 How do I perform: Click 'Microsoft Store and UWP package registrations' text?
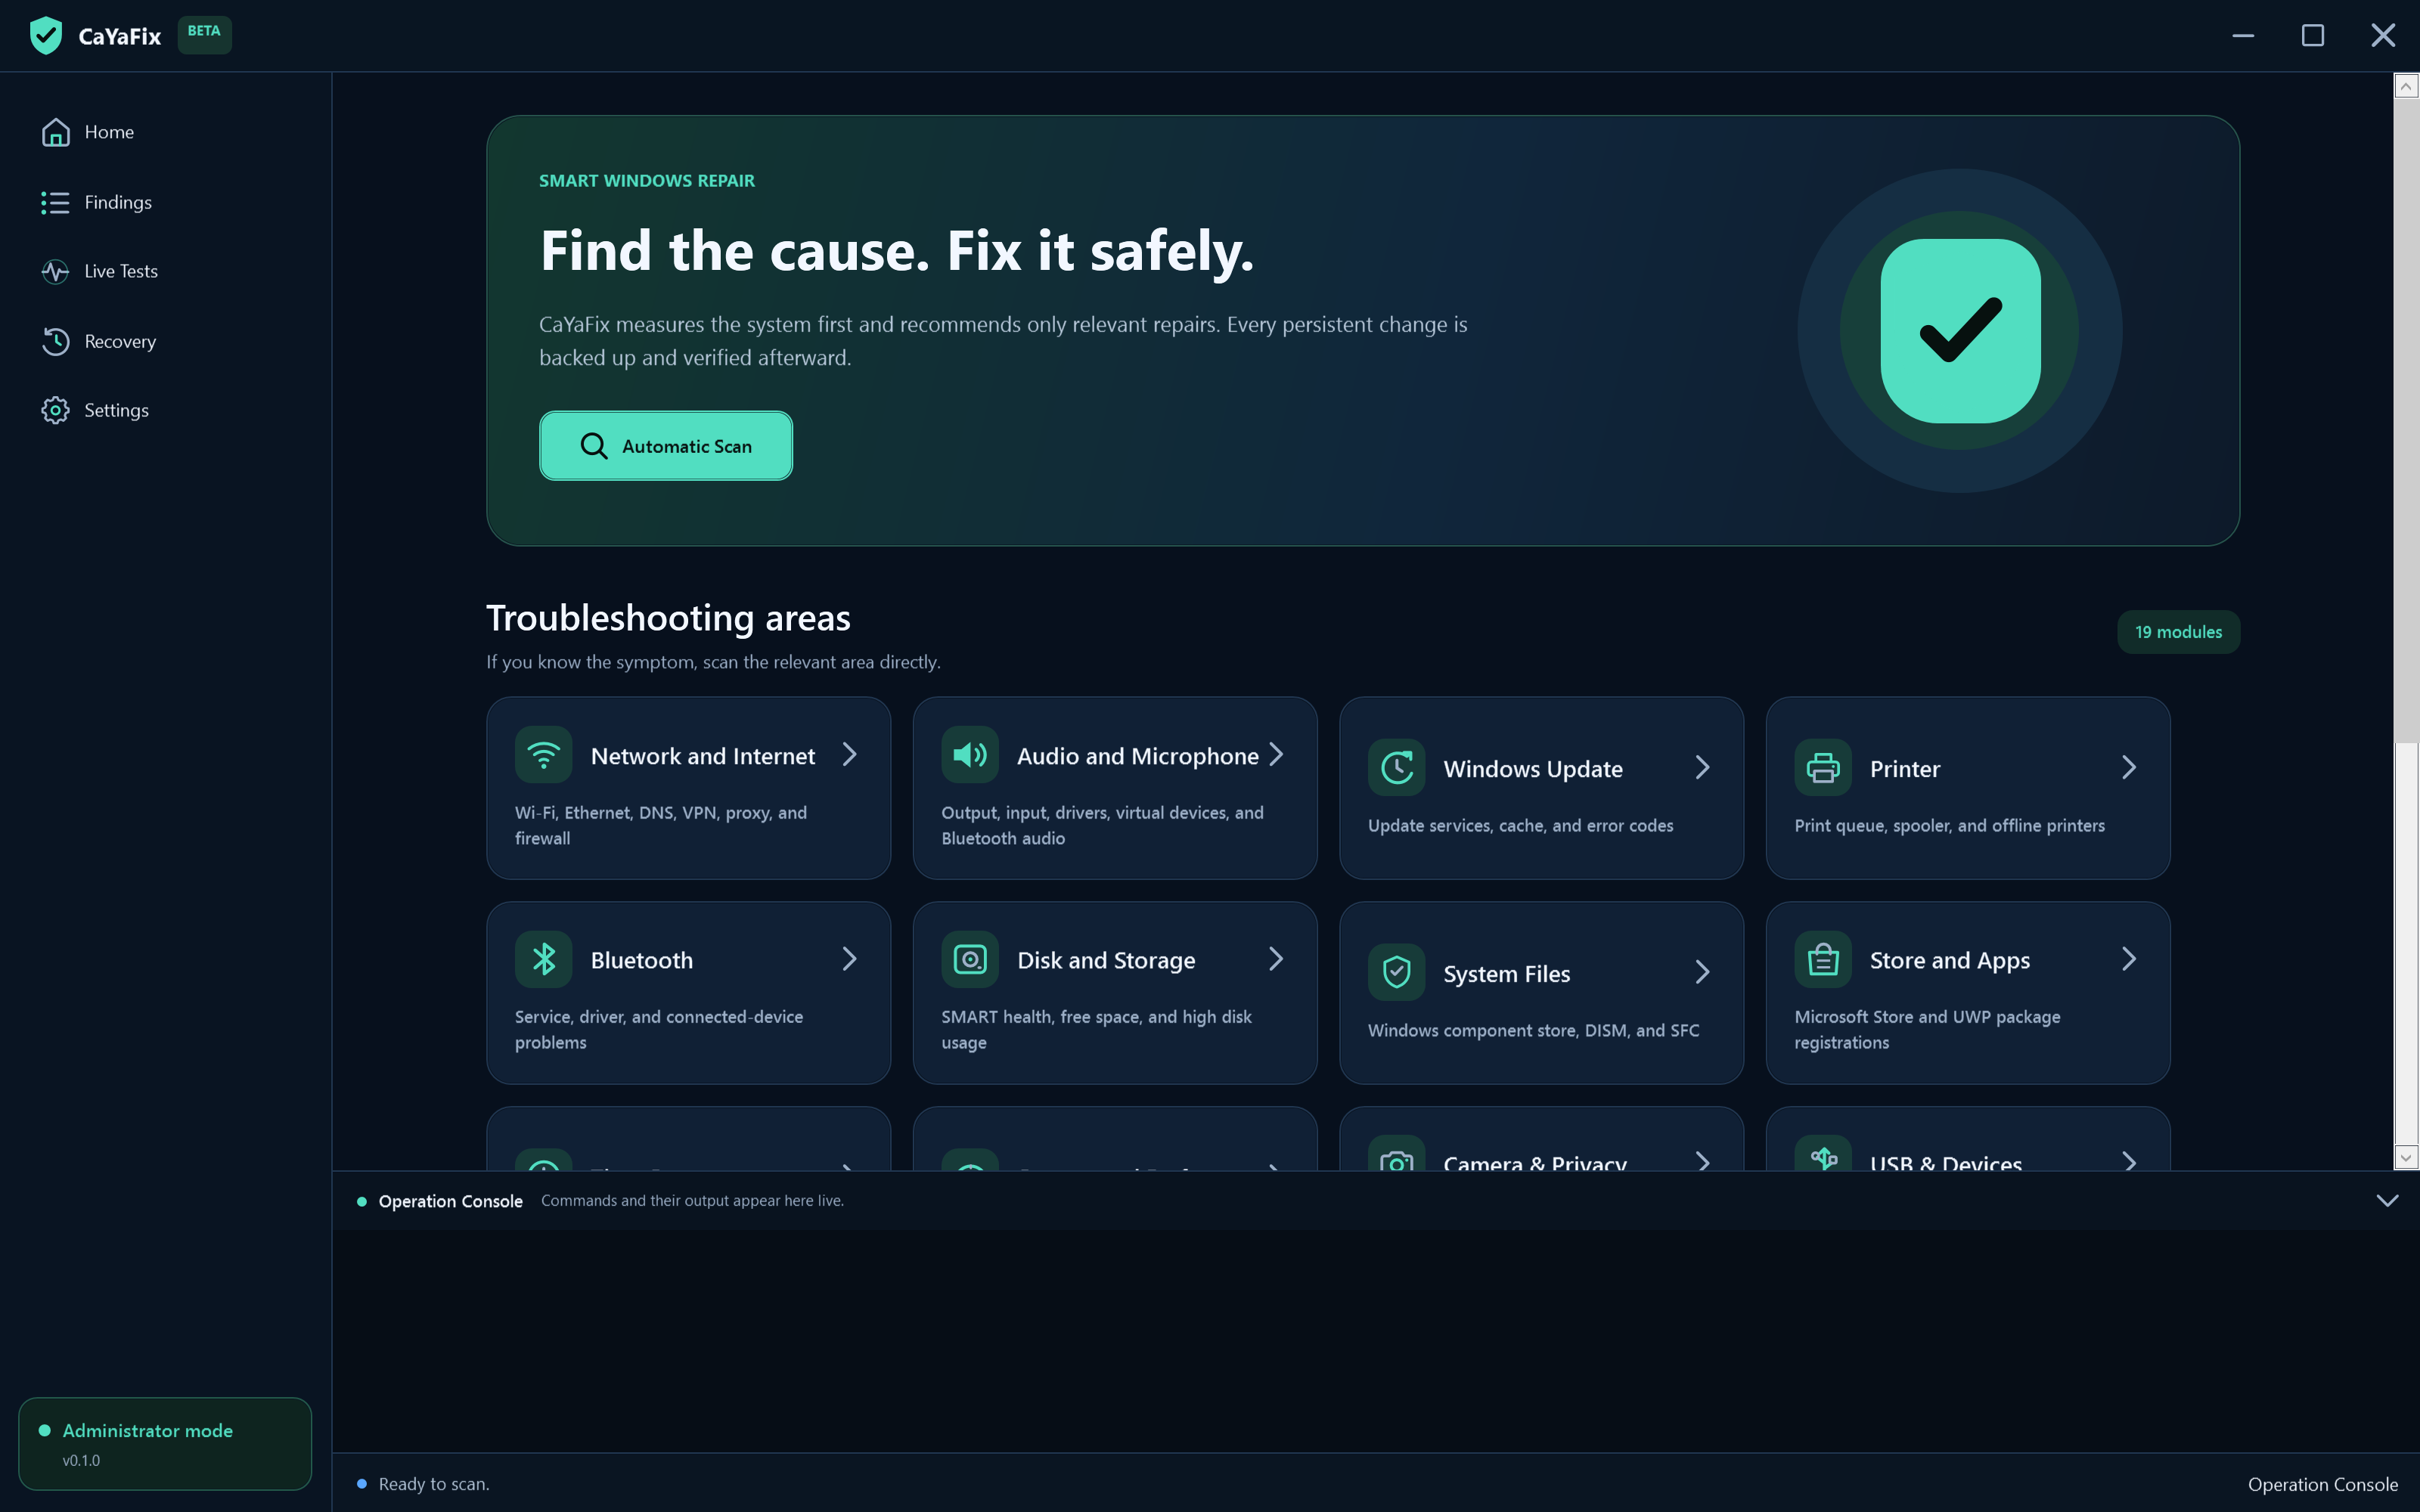[x=1927, y=1029]
